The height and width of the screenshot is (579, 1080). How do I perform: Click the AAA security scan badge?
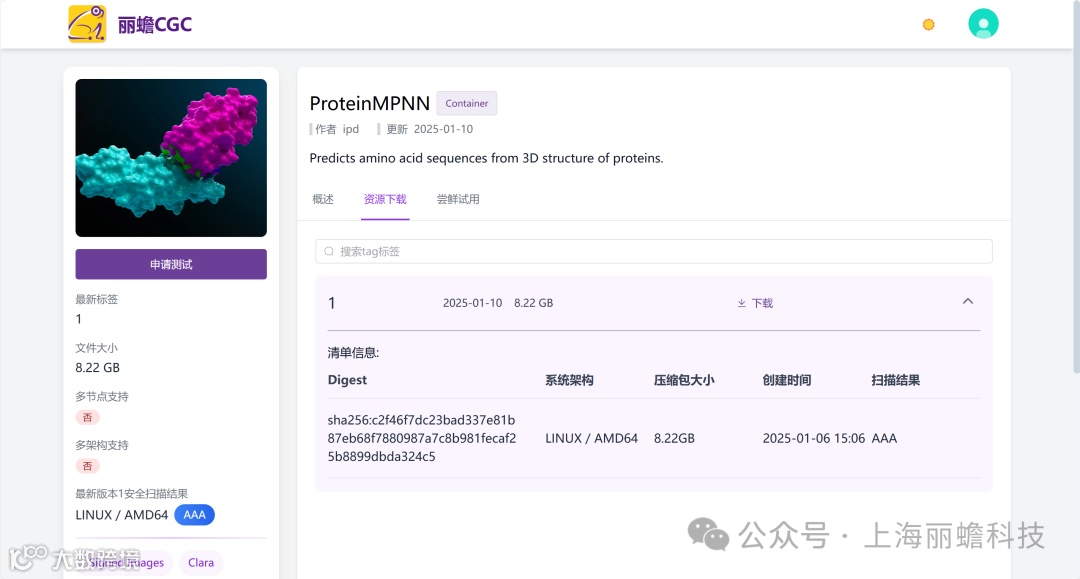coord(194,515)
